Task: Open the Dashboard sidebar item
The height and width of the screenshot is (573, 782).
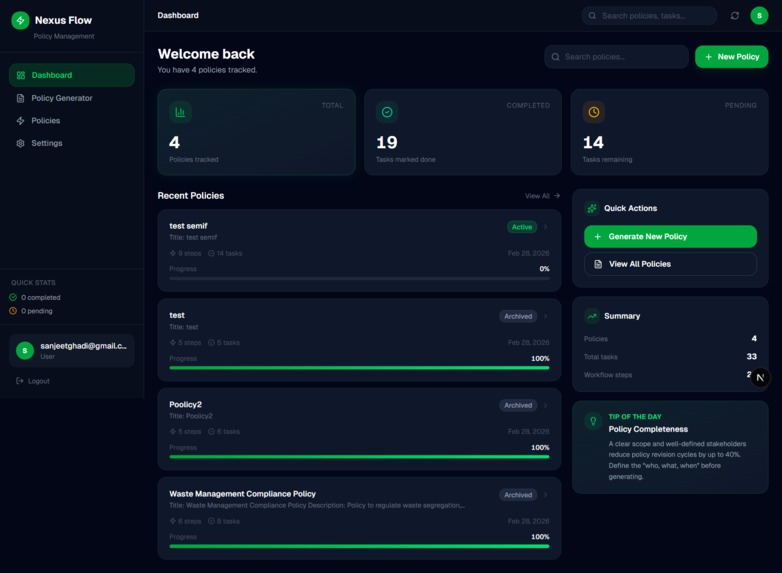Action: 72,75
